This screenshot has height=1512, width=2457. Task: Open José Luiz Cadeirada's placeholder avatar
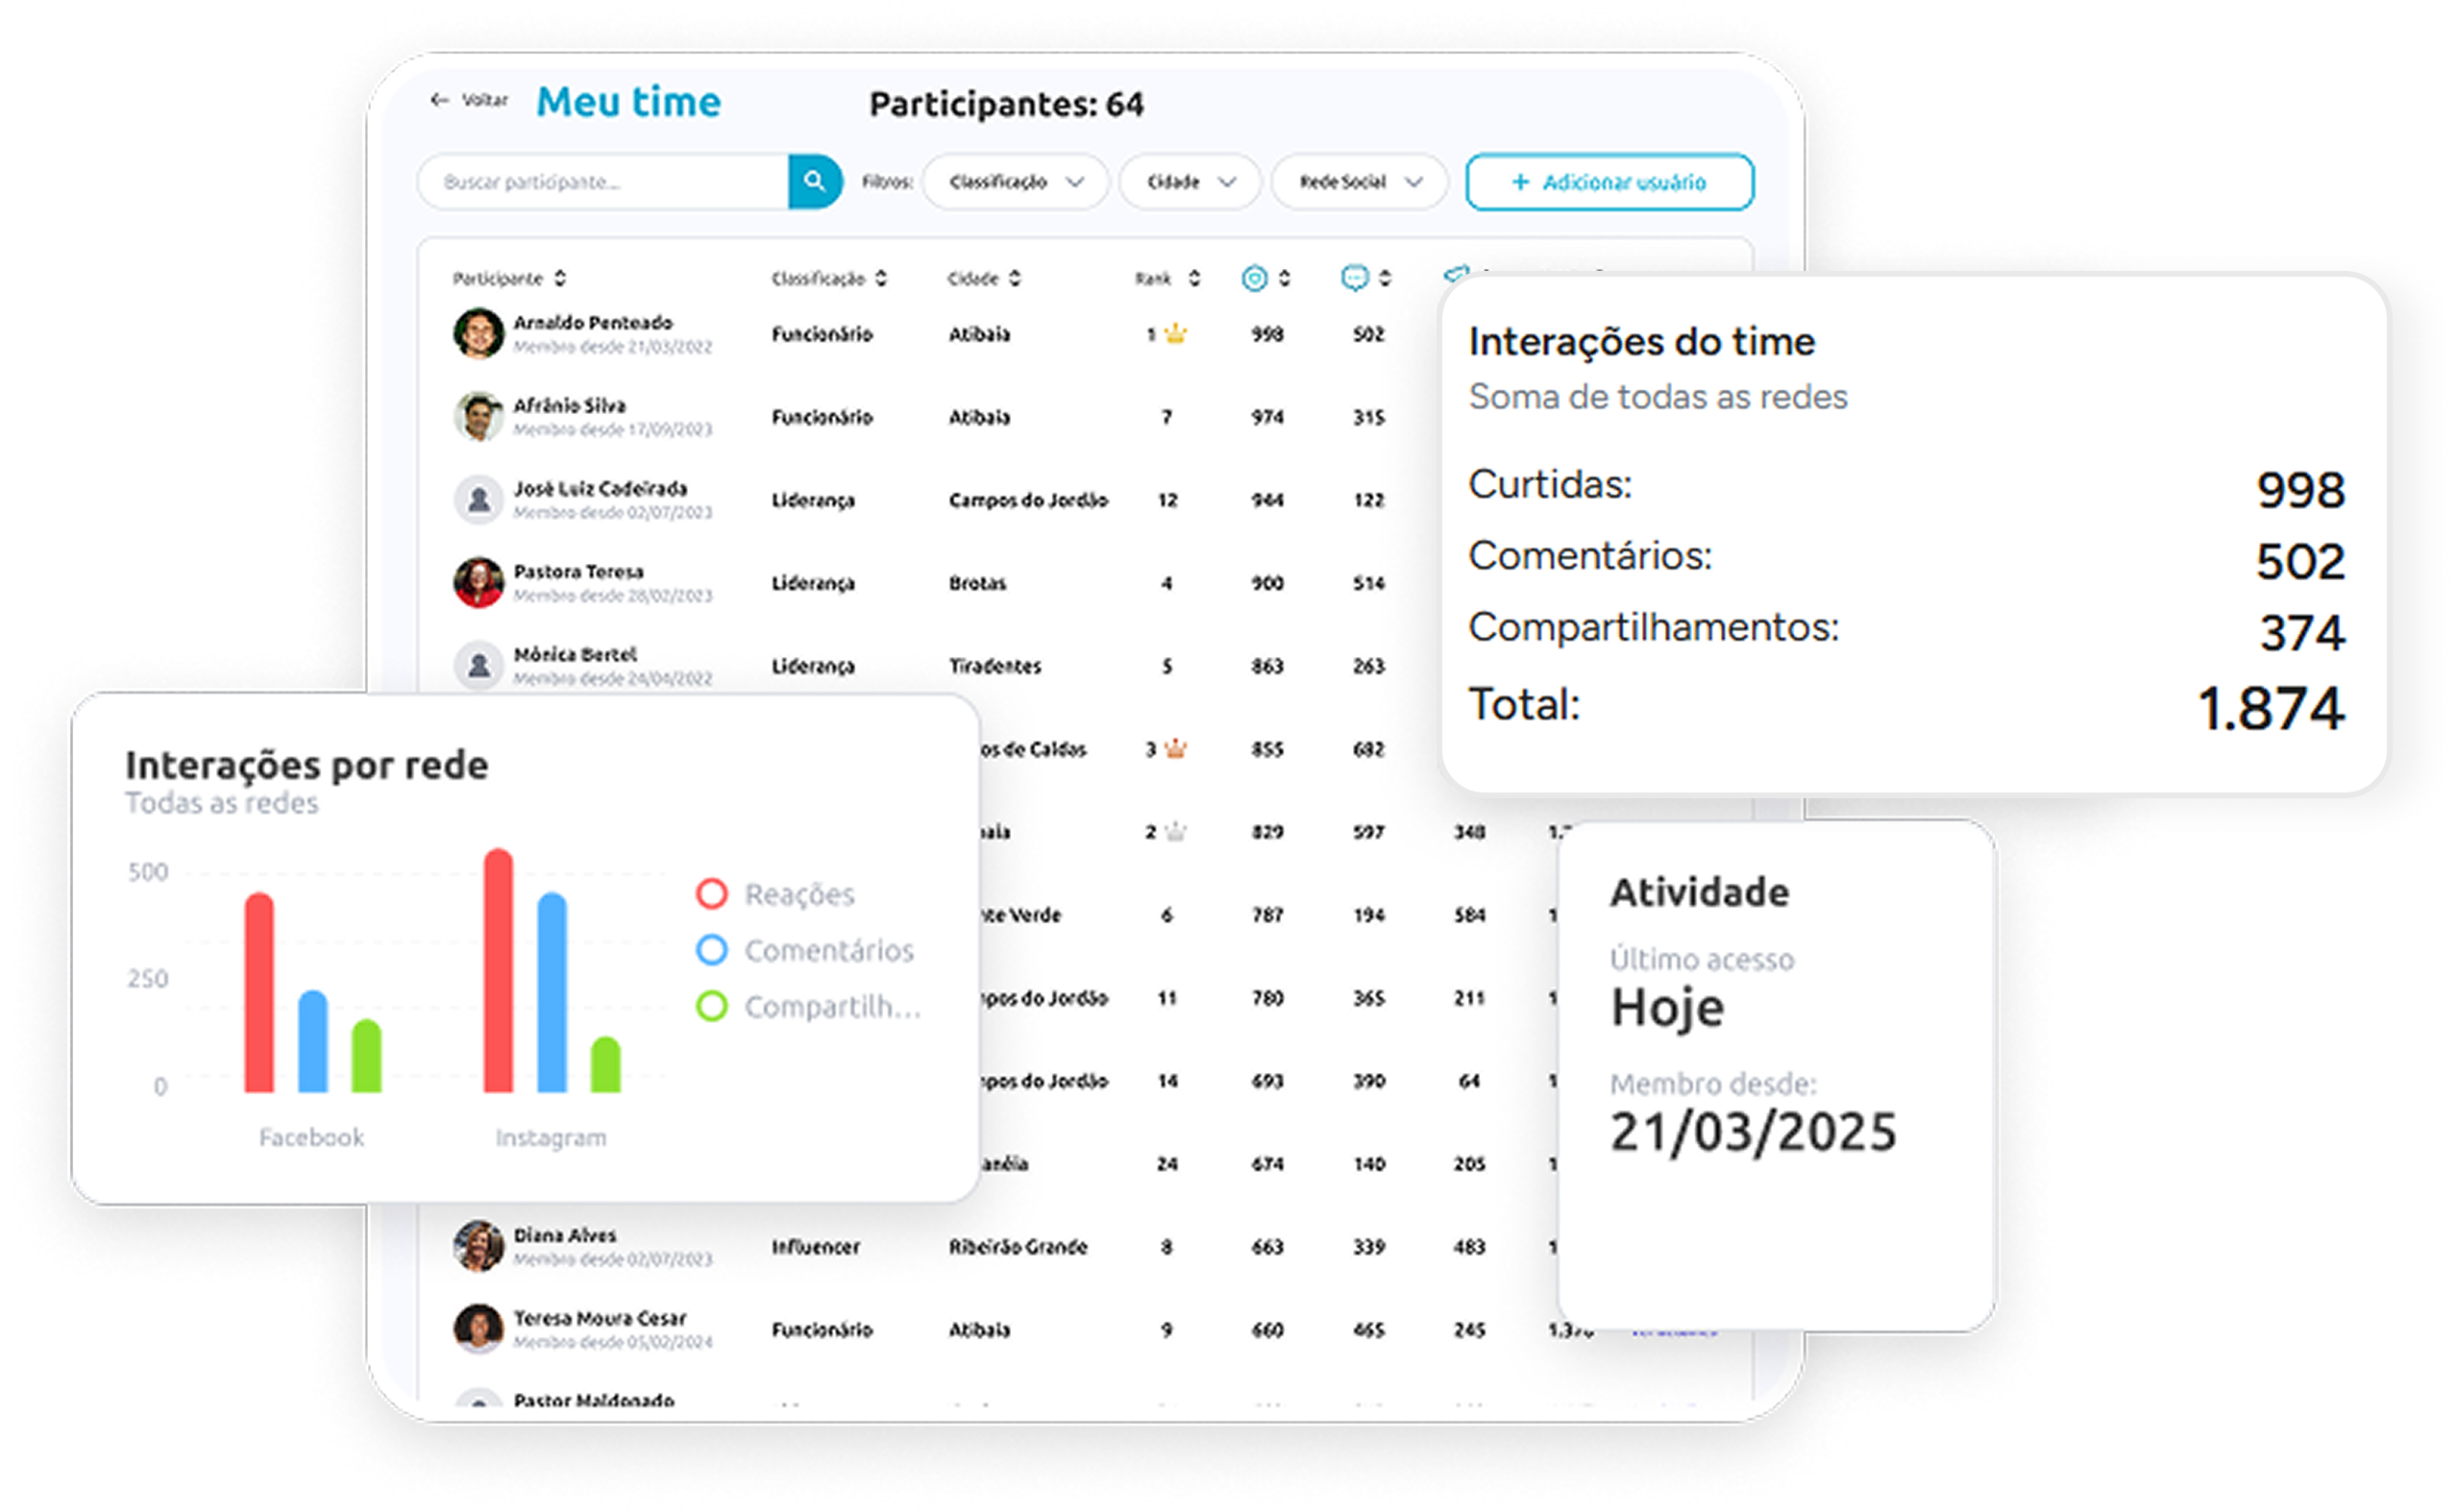tap(478, 499)
